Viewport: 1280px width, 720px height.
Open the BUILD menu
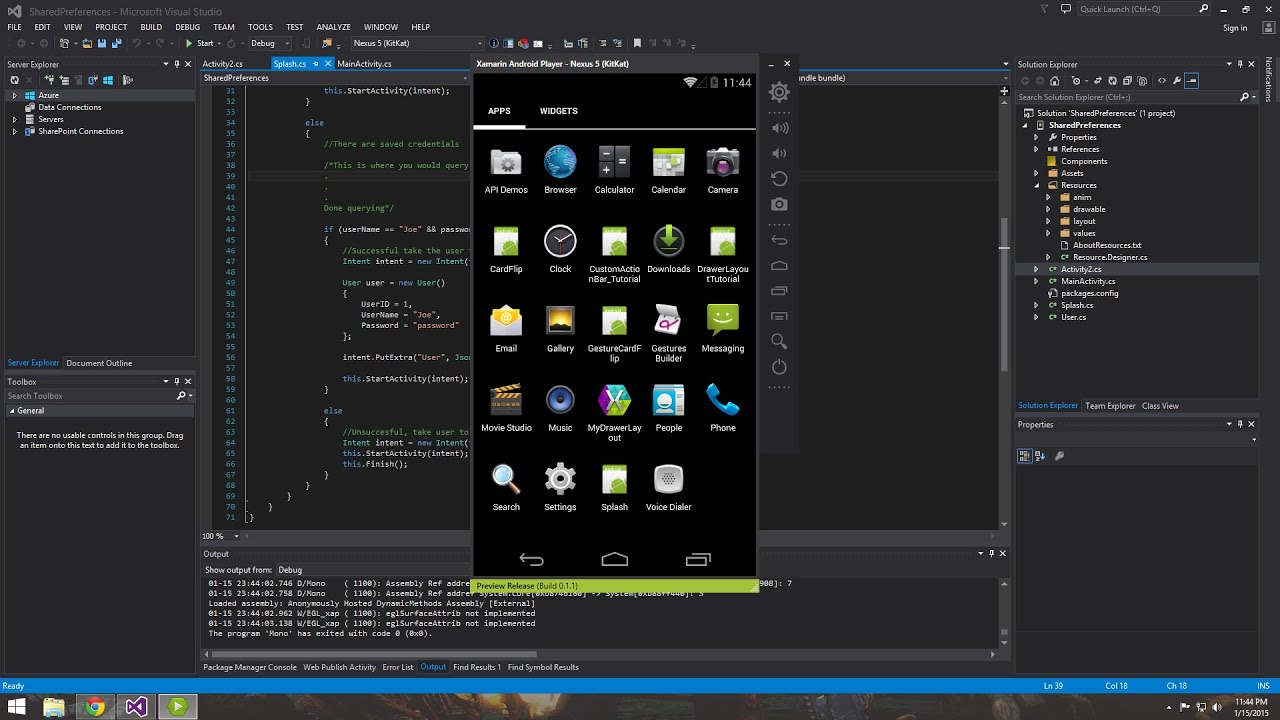point(151,27)
